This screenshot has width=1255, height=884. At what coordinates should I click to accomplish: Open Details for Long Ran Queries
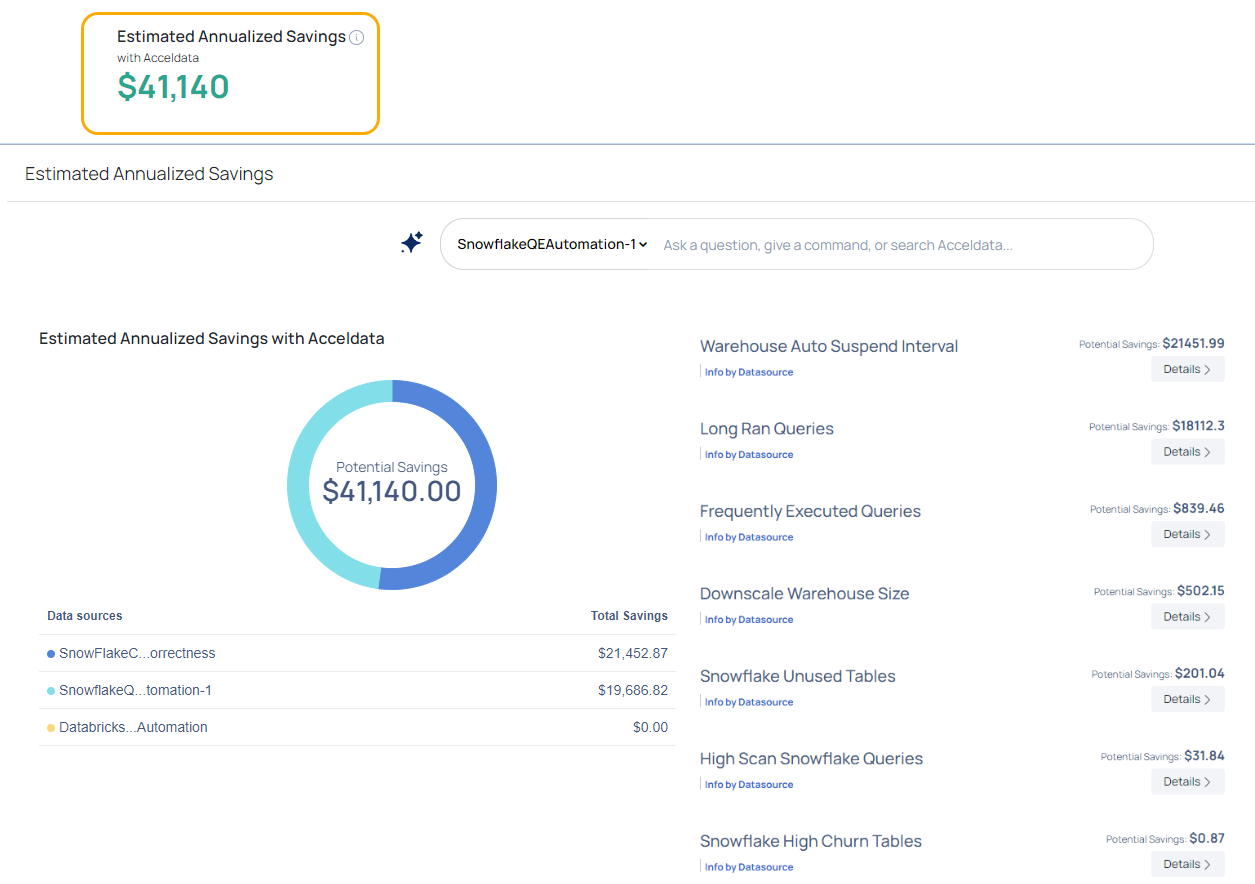[1187, 452]
